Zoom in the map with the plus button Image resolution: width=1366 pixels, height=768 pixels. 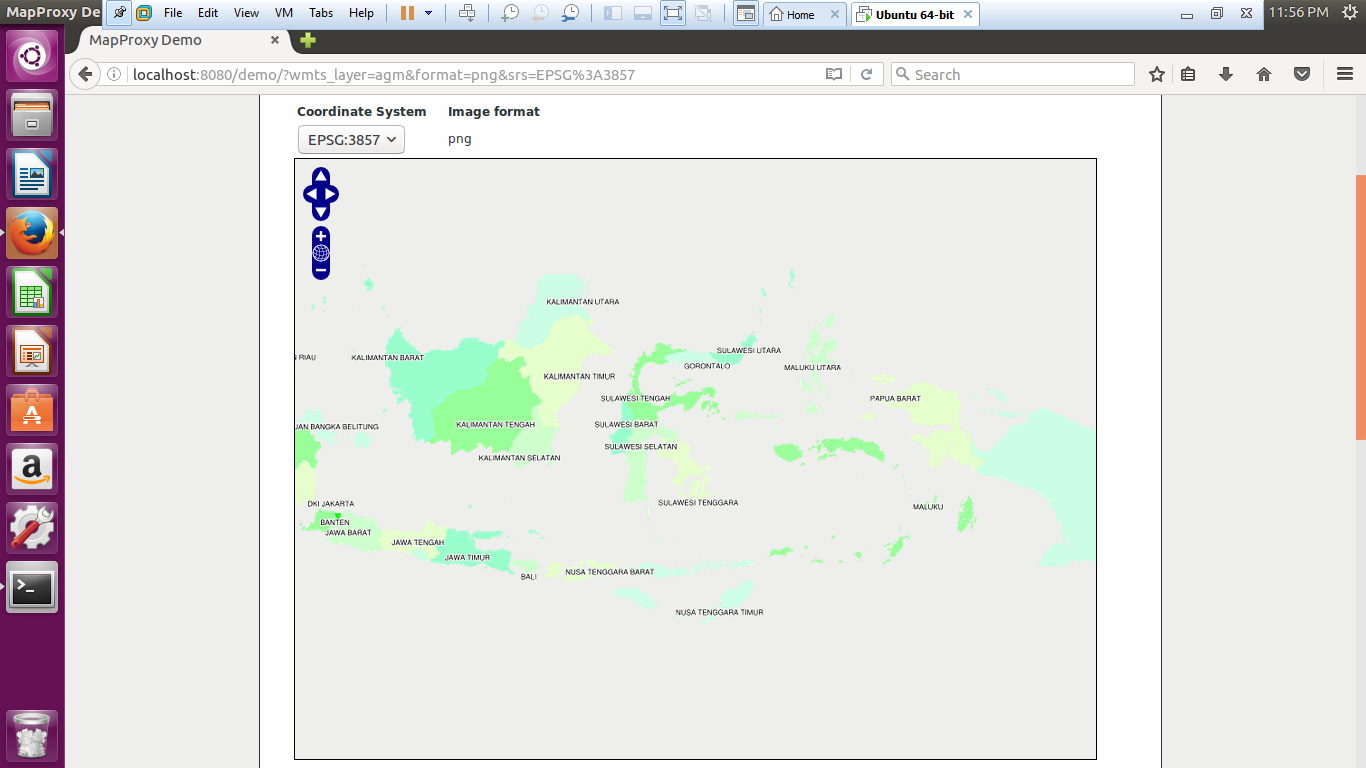tap(321, 235)
